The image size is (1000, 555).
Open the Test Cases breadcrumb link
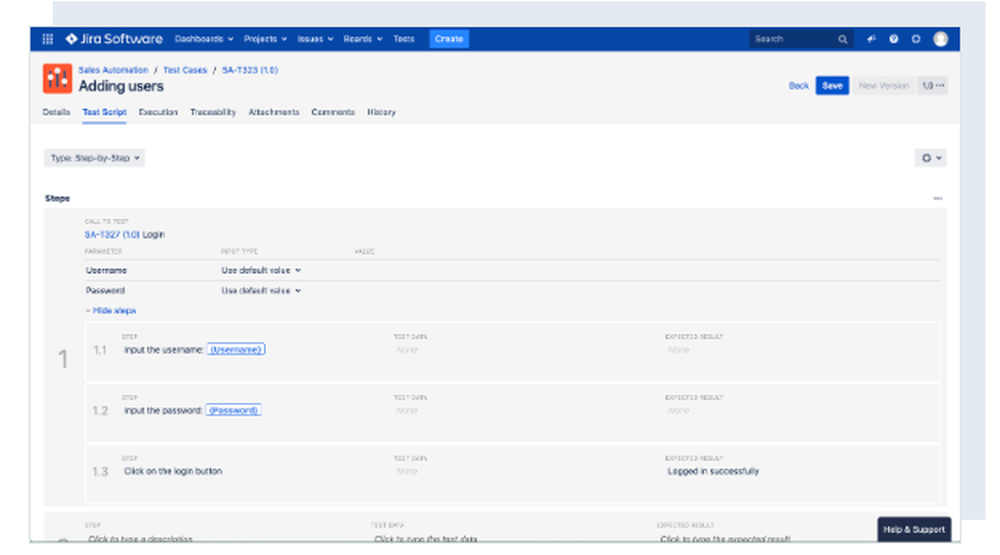click(185, 70)
